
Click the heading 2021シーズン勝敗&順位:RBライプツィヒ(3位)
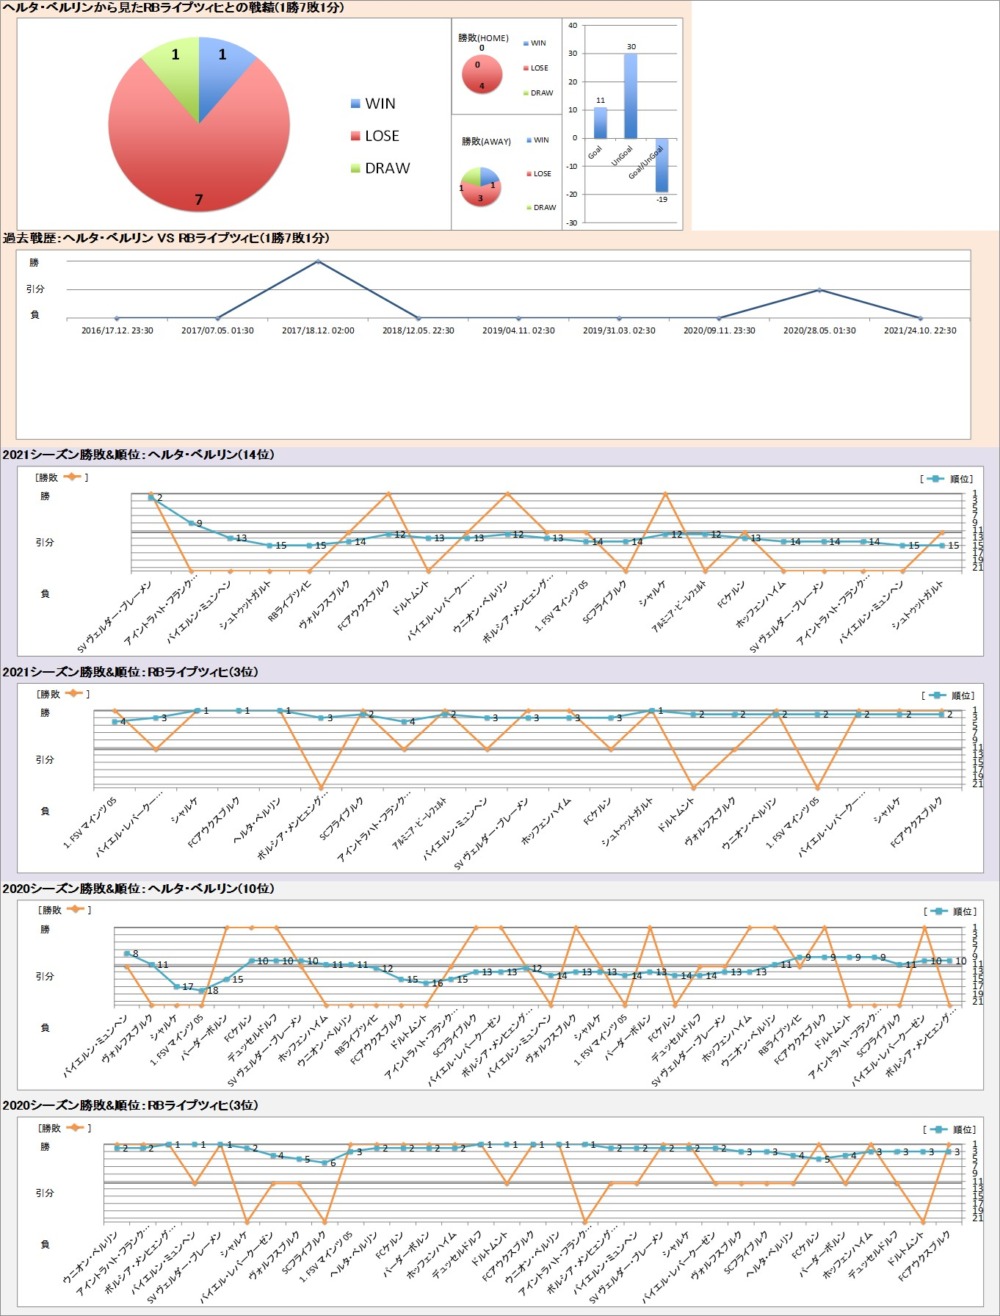tap(131, 672)
